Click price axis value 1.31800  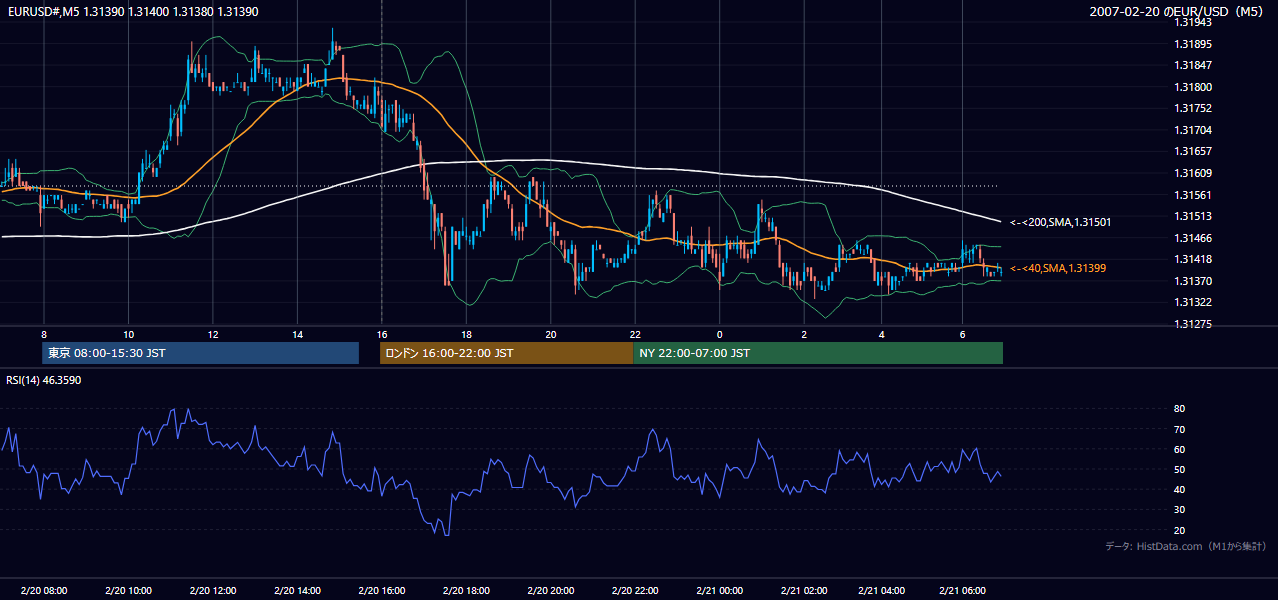[x=1193, y=87]
